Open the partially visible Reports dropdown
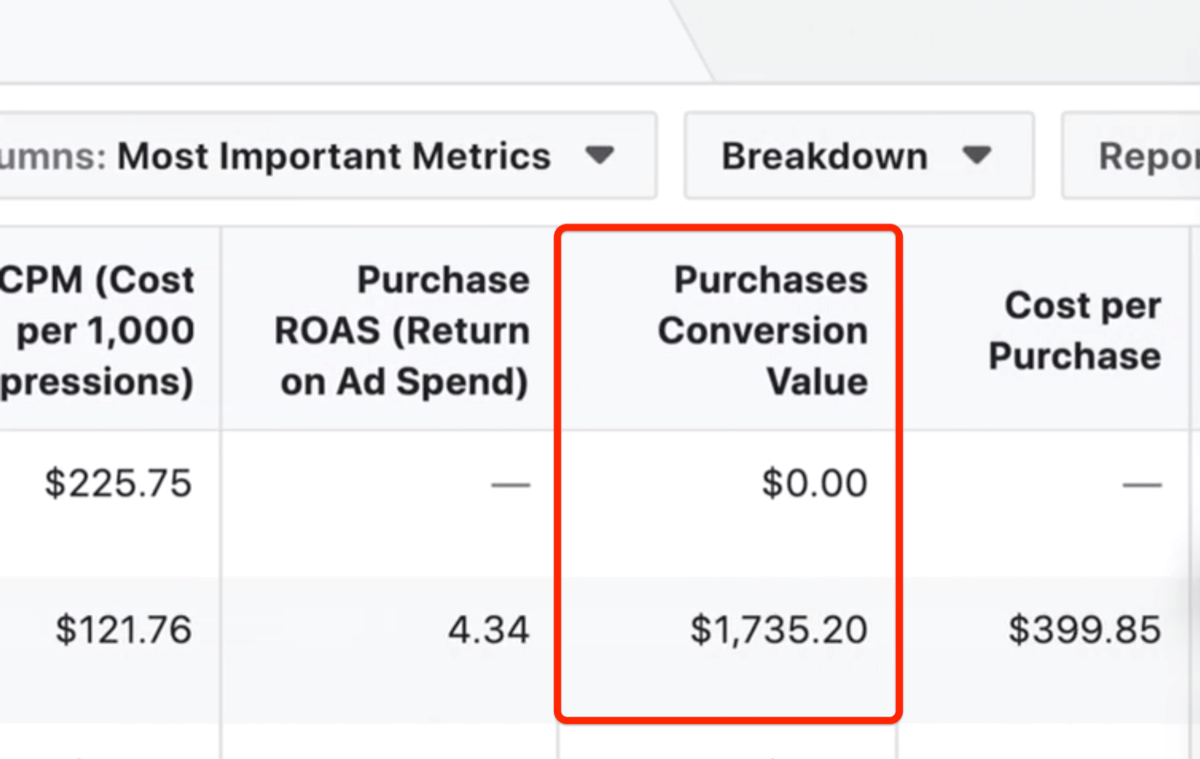The width and height of the screenshot is (1200, 759). (x=1140, y=157)
